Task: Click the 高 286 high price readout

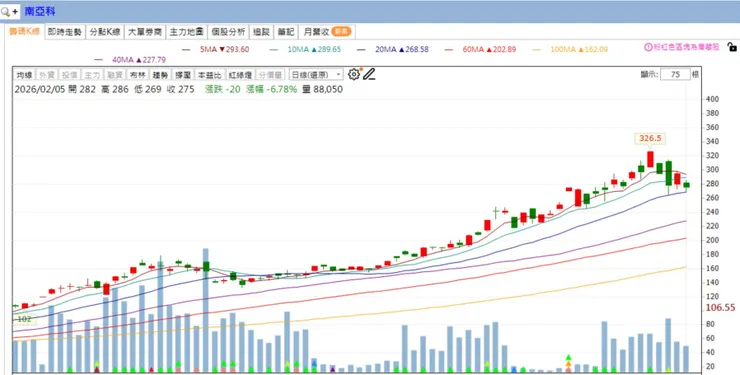Action: [115, 89]
